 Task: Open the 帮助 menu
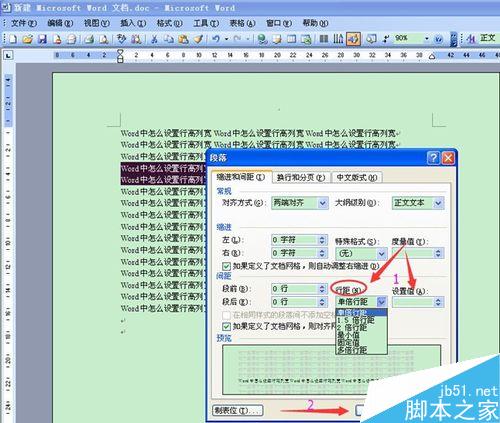point(315,23)
